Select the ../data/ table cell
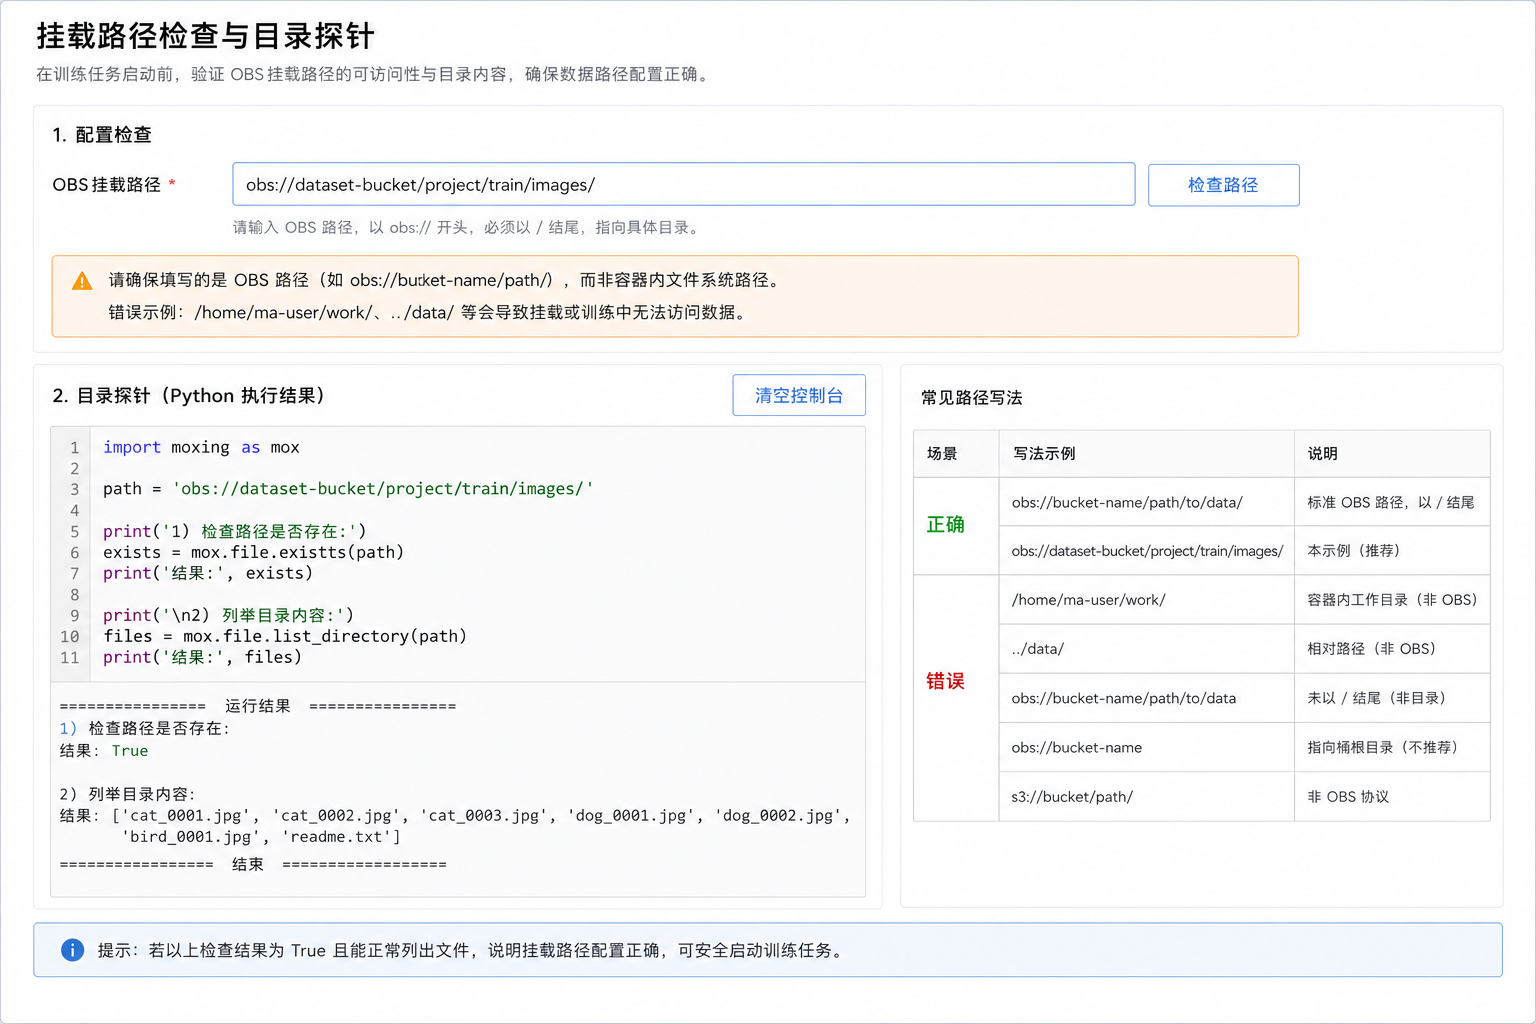 pos(1146,649)
